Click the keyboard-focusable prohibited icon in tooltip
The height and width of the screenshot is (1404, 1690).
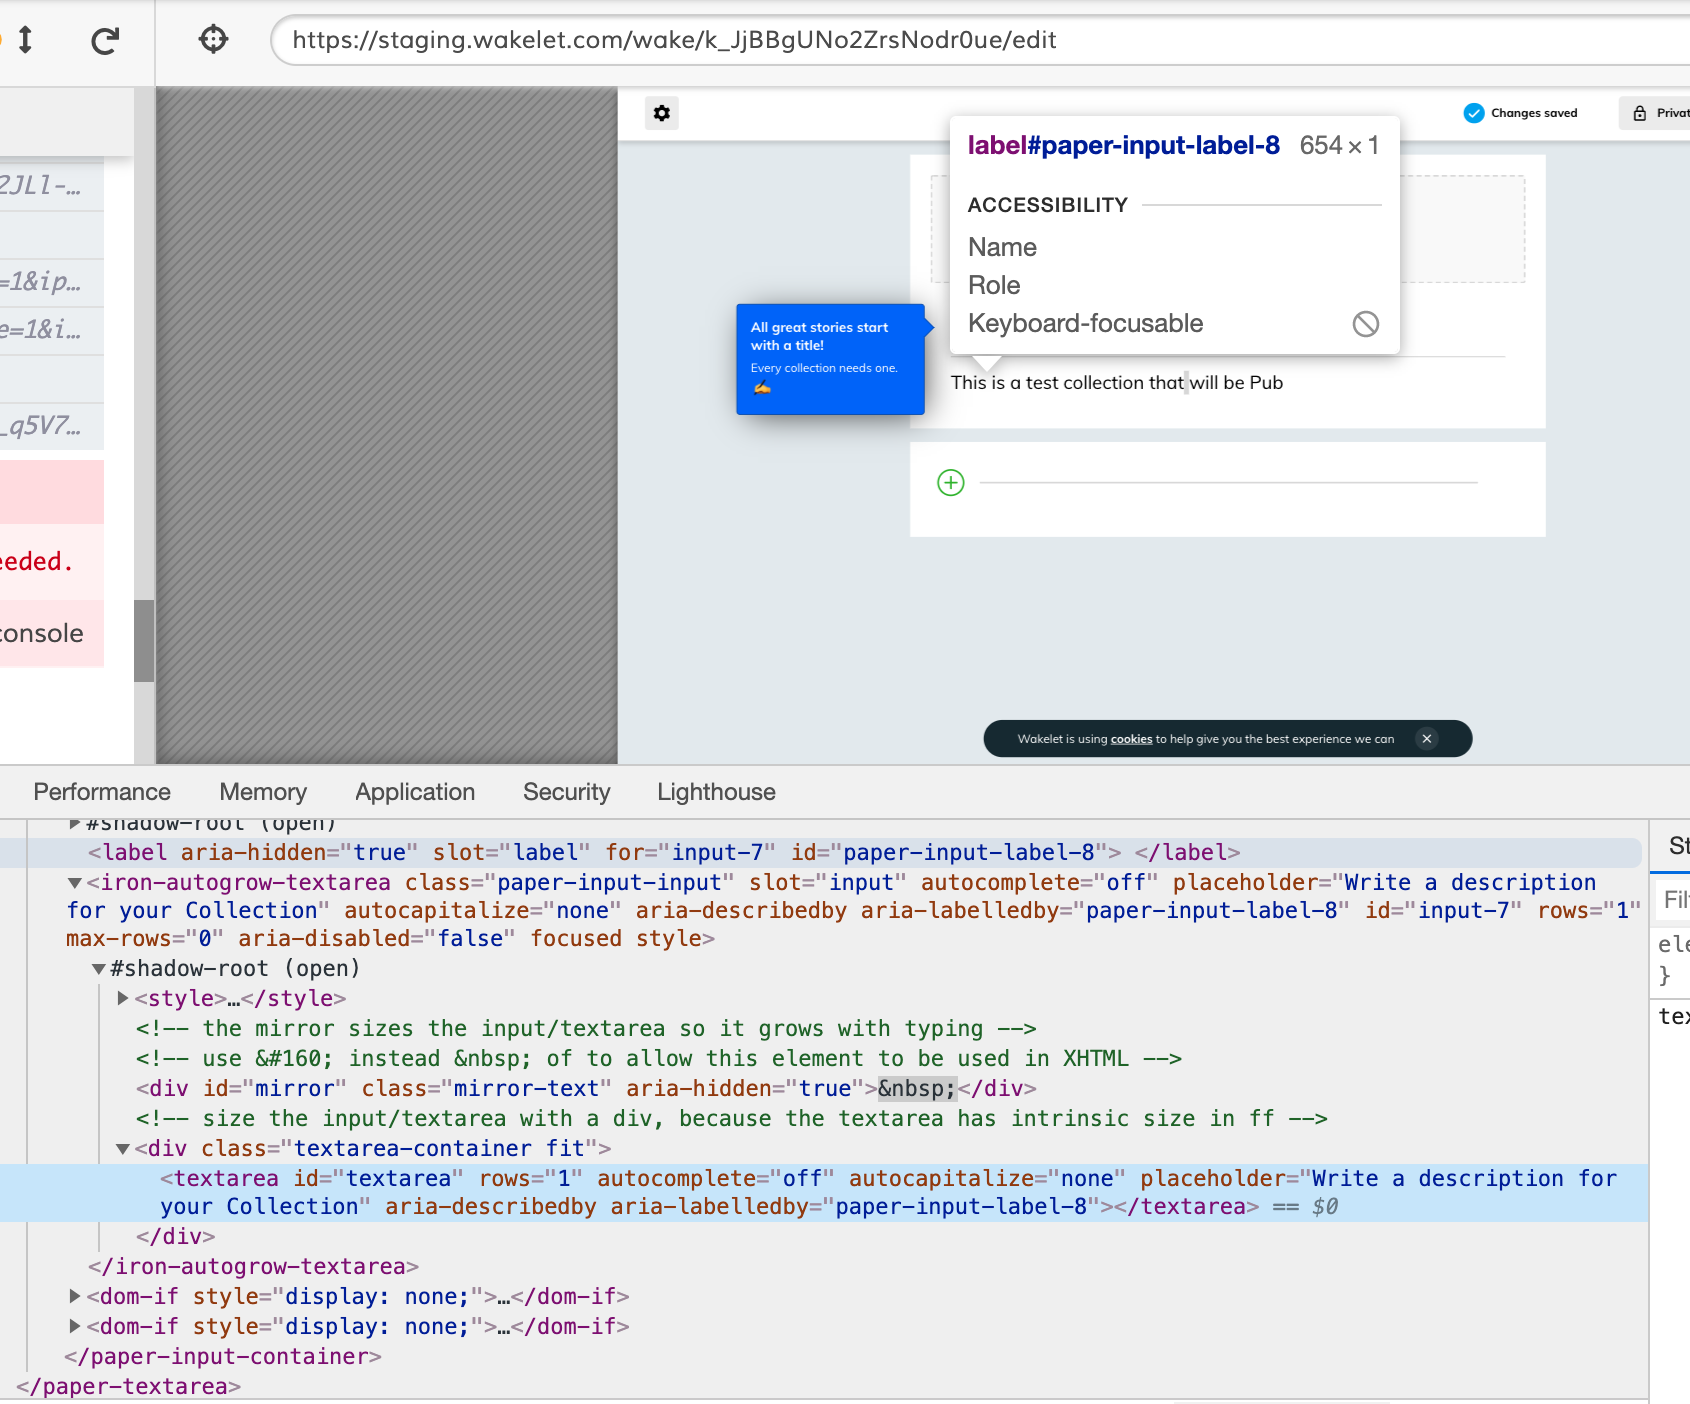tap(1366, 323)
